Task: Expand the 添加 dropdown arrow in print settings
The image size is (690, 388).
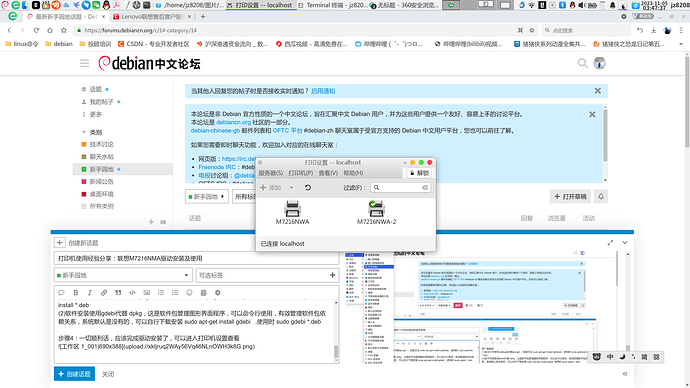Action: click(291, 187)
